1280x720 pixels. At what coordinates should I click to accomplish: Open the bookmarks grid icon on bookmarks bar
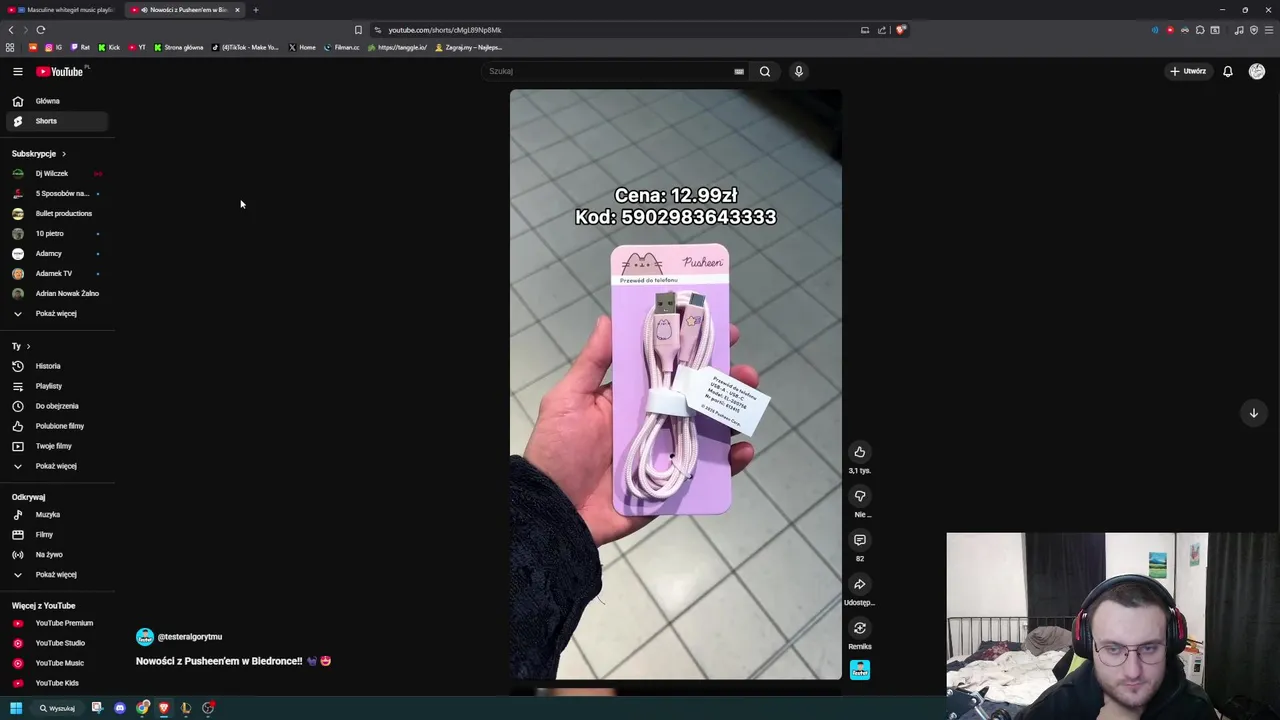[x=10, y=47]
